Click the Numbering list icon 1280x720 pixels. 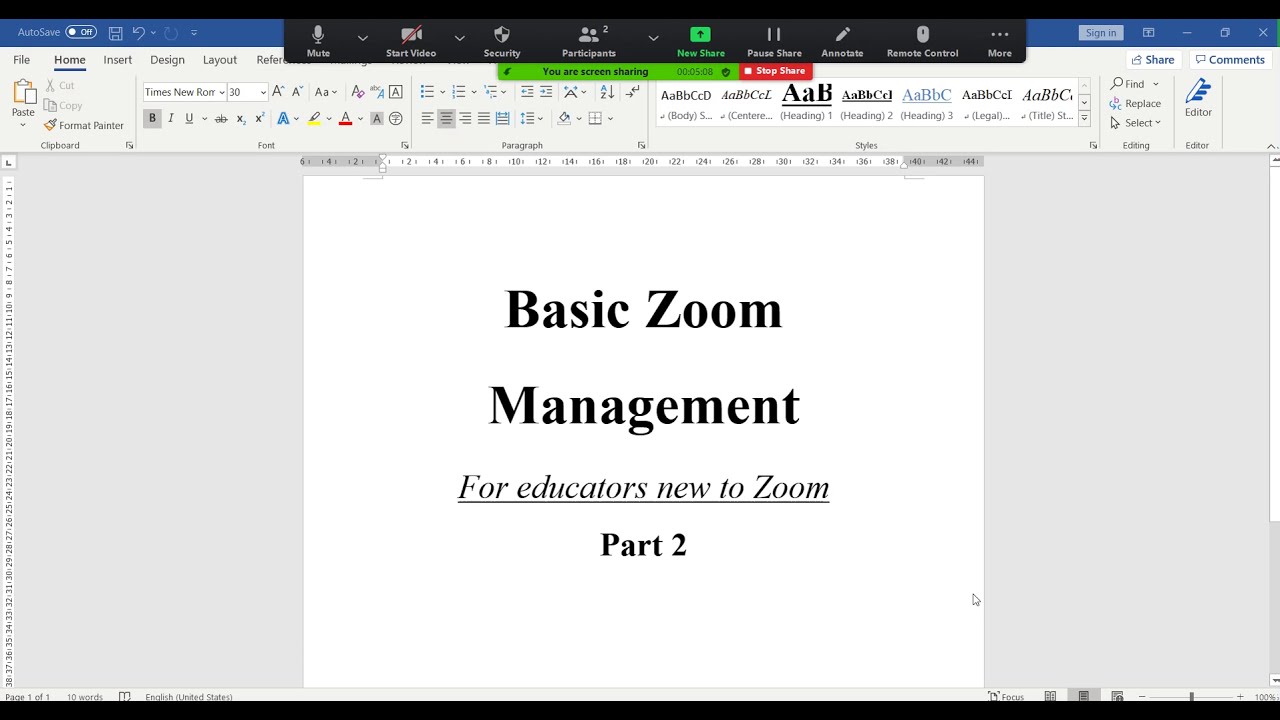458,92
